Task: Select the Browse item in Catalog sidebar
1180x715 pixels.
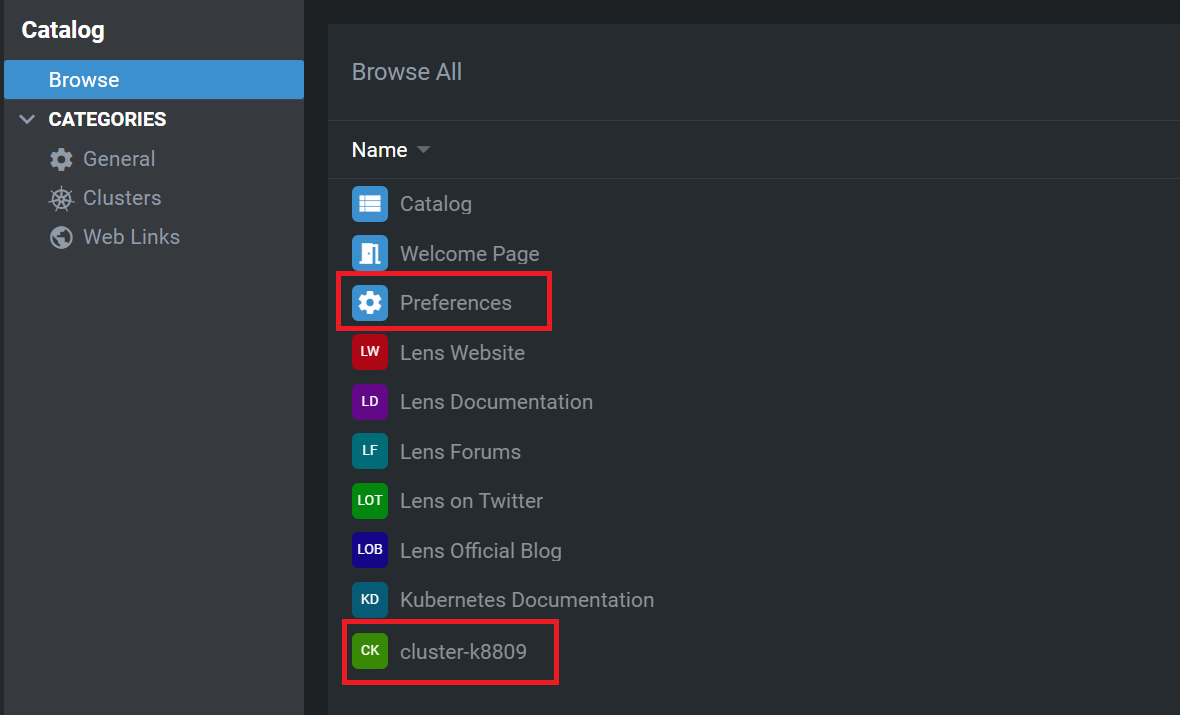Action: pyautogui.click(x=154, y=80)
